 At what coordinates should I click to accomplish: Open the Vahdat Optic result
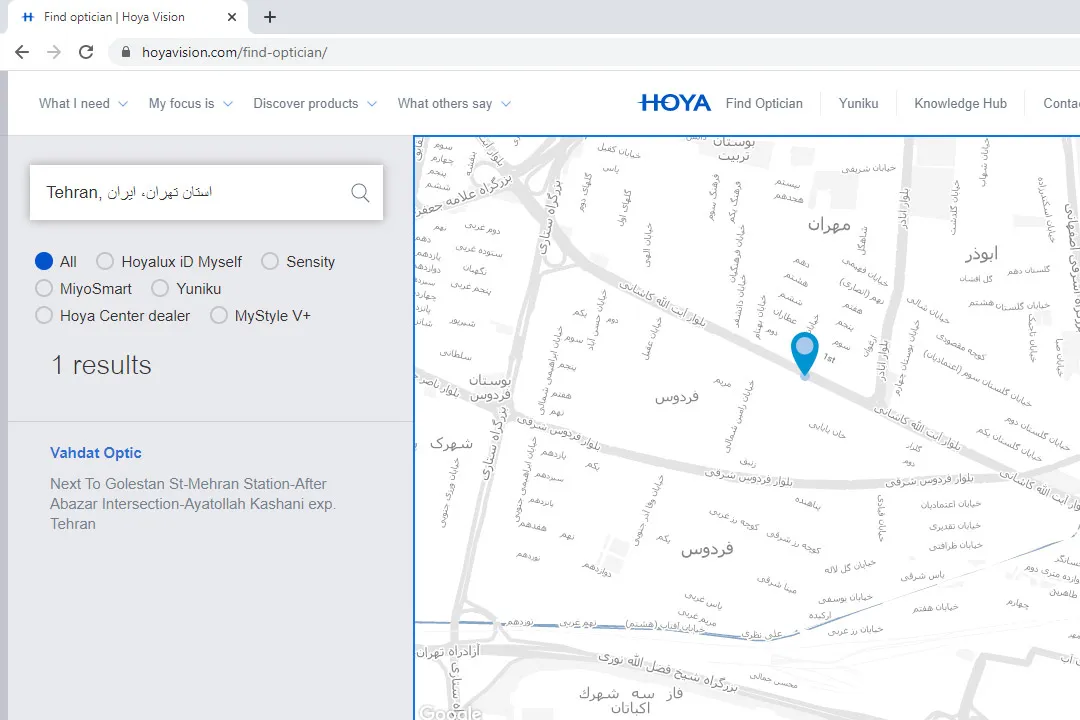[x=96, y=453]
